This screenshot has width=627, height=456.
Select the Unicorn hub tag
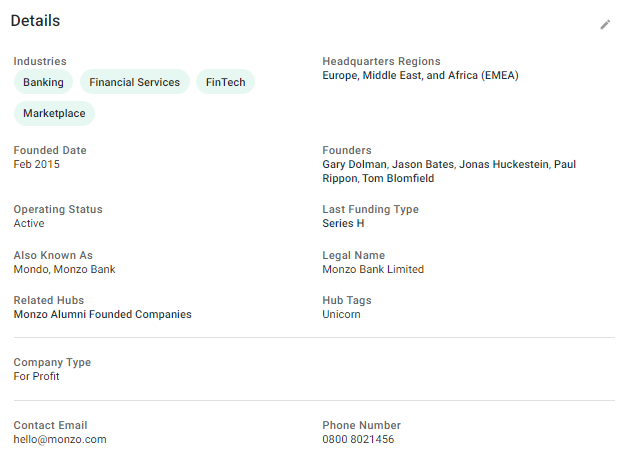pos(341,314)
